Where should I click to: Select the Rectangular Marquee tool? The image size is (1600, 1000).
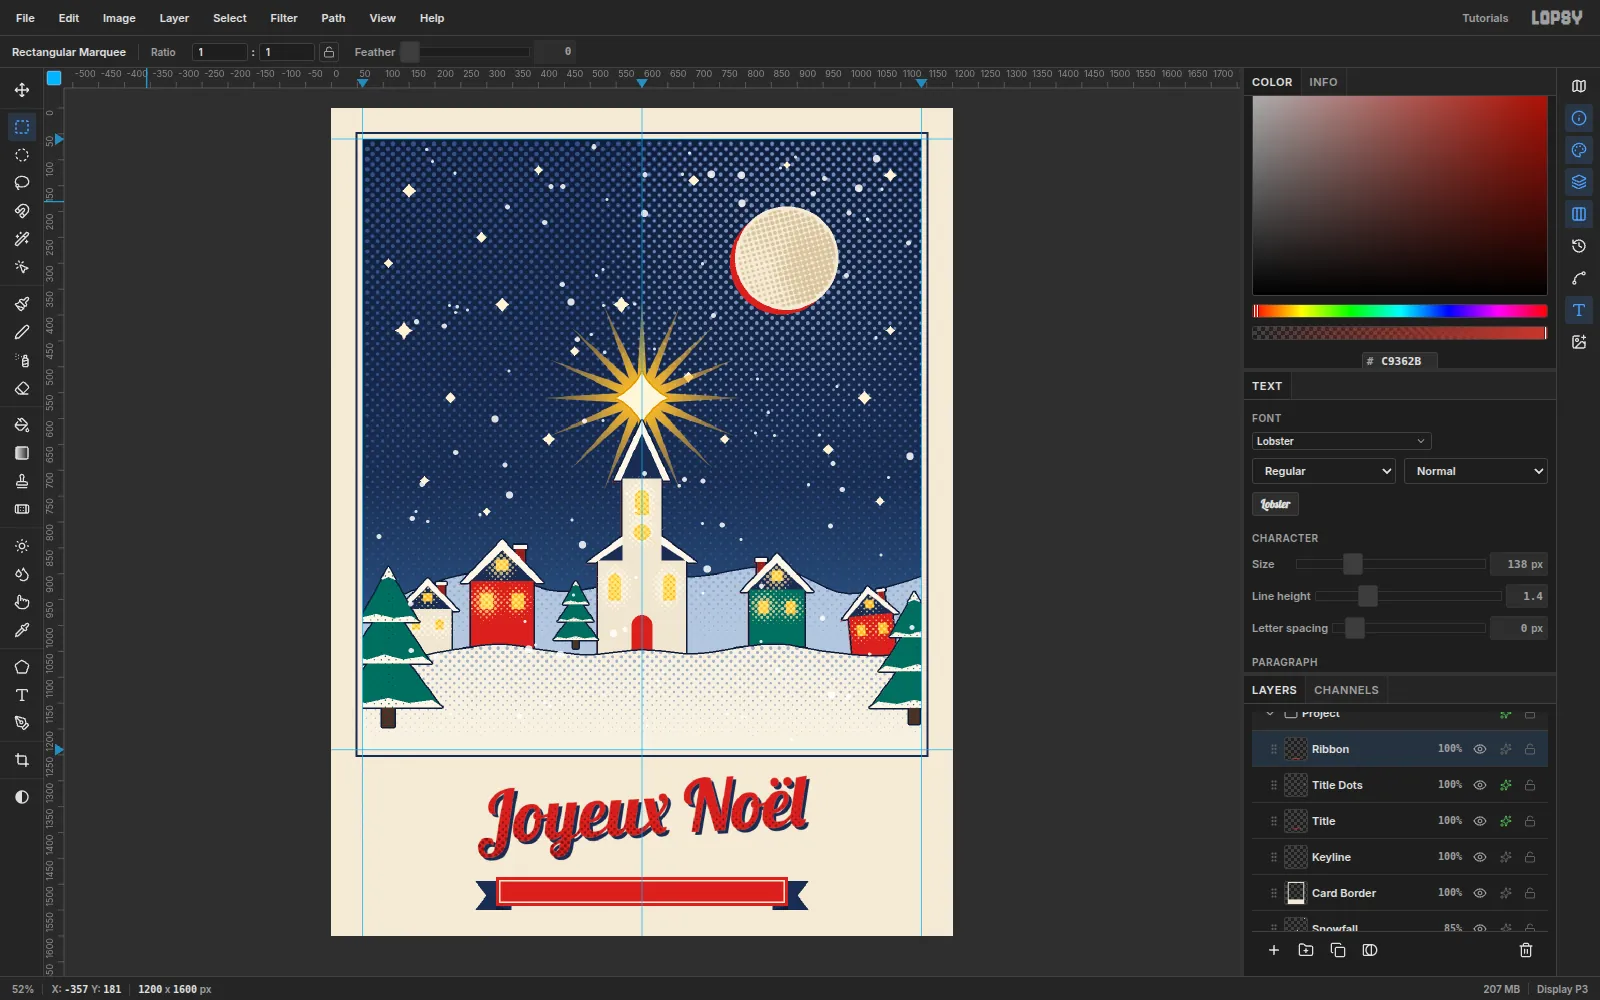click(x=22, y=127)
